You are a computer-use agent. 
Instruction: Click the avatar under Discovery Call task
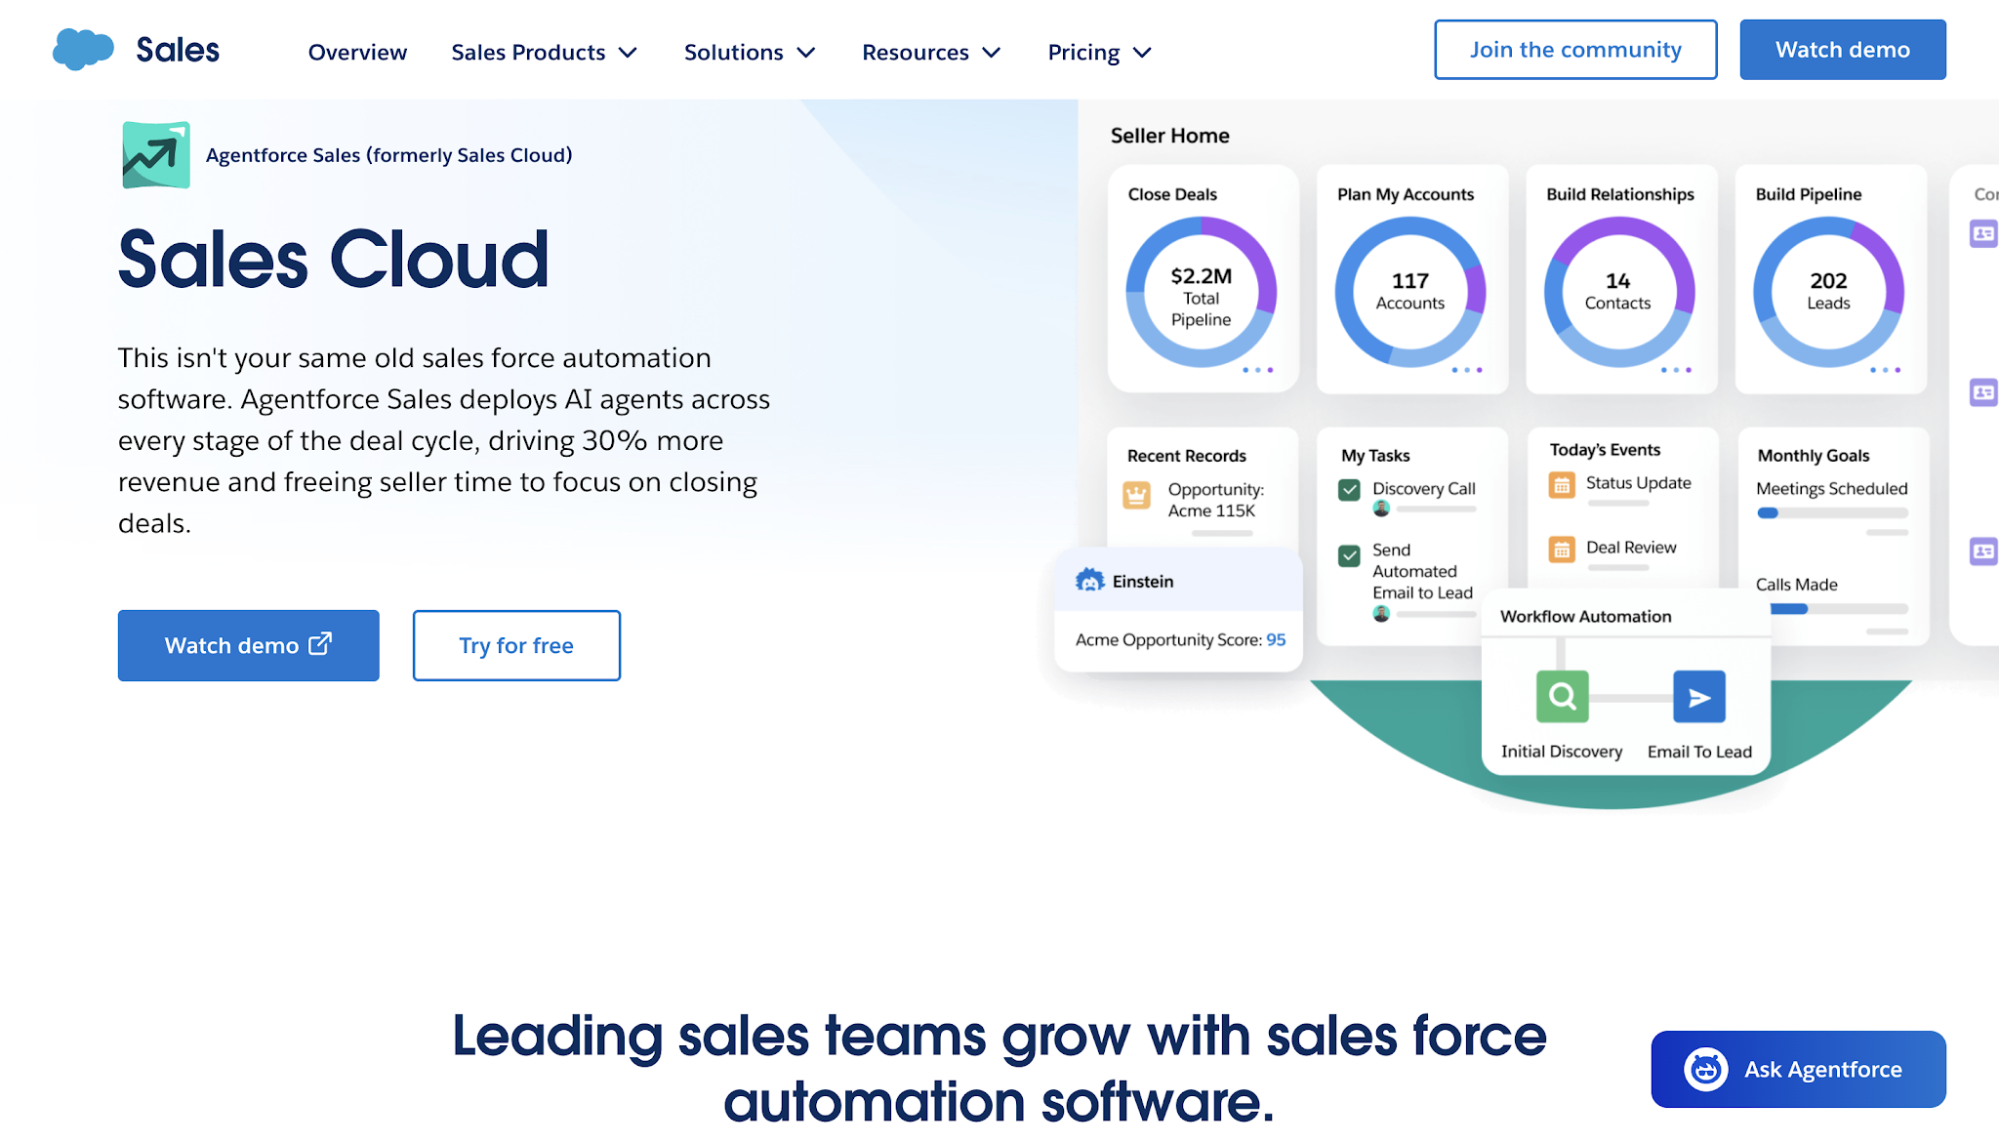point(1381,509)
